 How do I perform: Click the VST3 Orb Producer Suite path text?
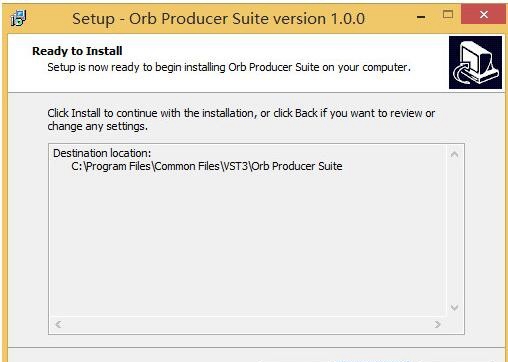coord(207,166)
